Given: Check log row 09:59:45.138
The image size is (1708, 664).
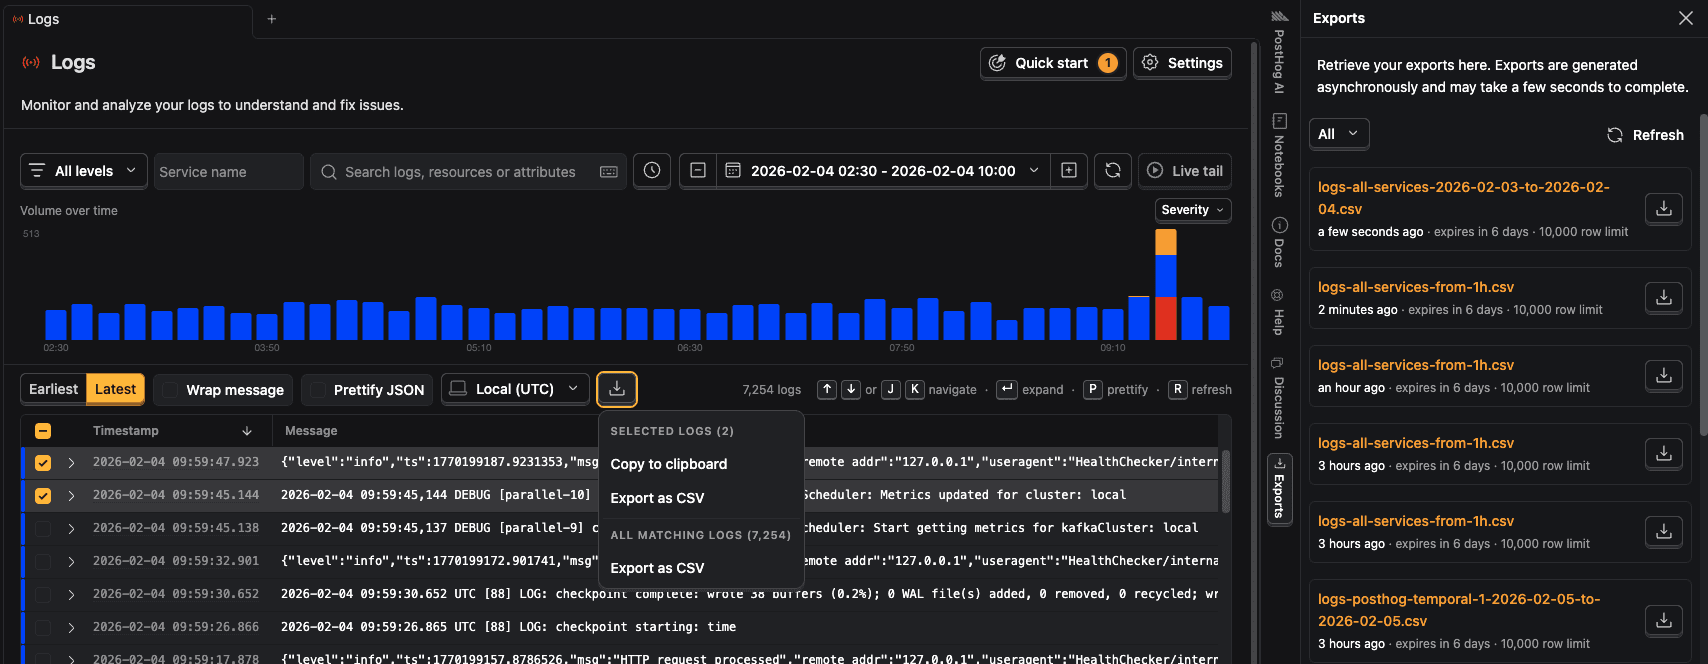Looking at the screenshot, I should point(43,529).
